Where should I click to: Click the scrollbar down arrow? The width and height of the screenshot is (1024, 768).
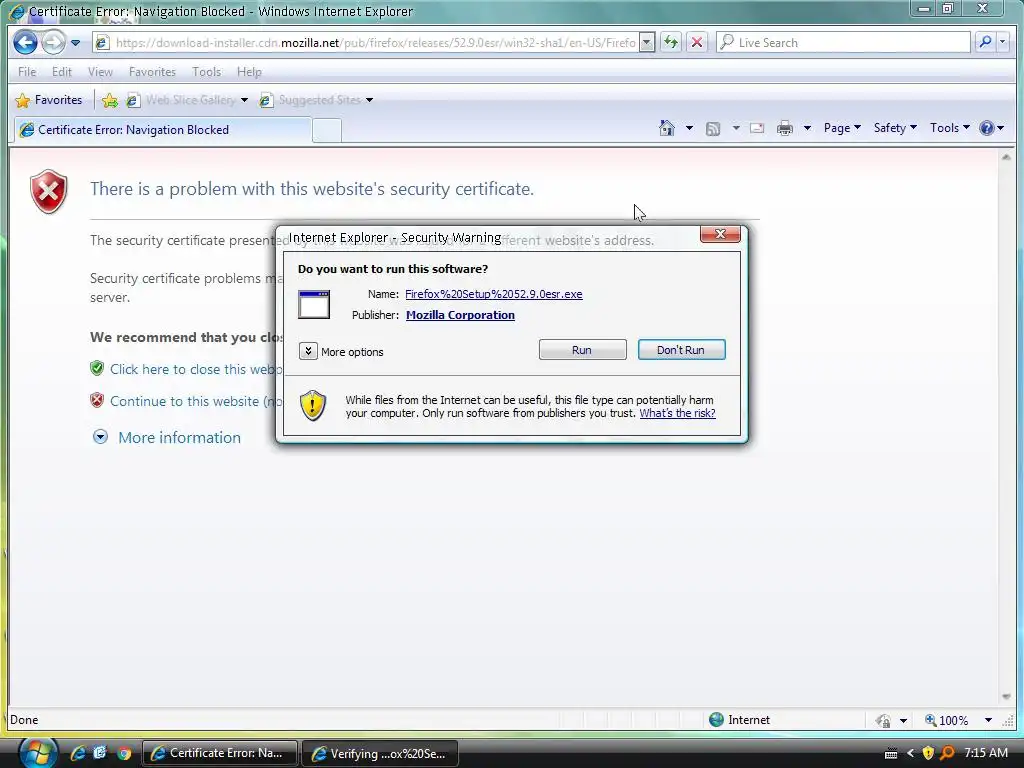(x=1006, y=697)
